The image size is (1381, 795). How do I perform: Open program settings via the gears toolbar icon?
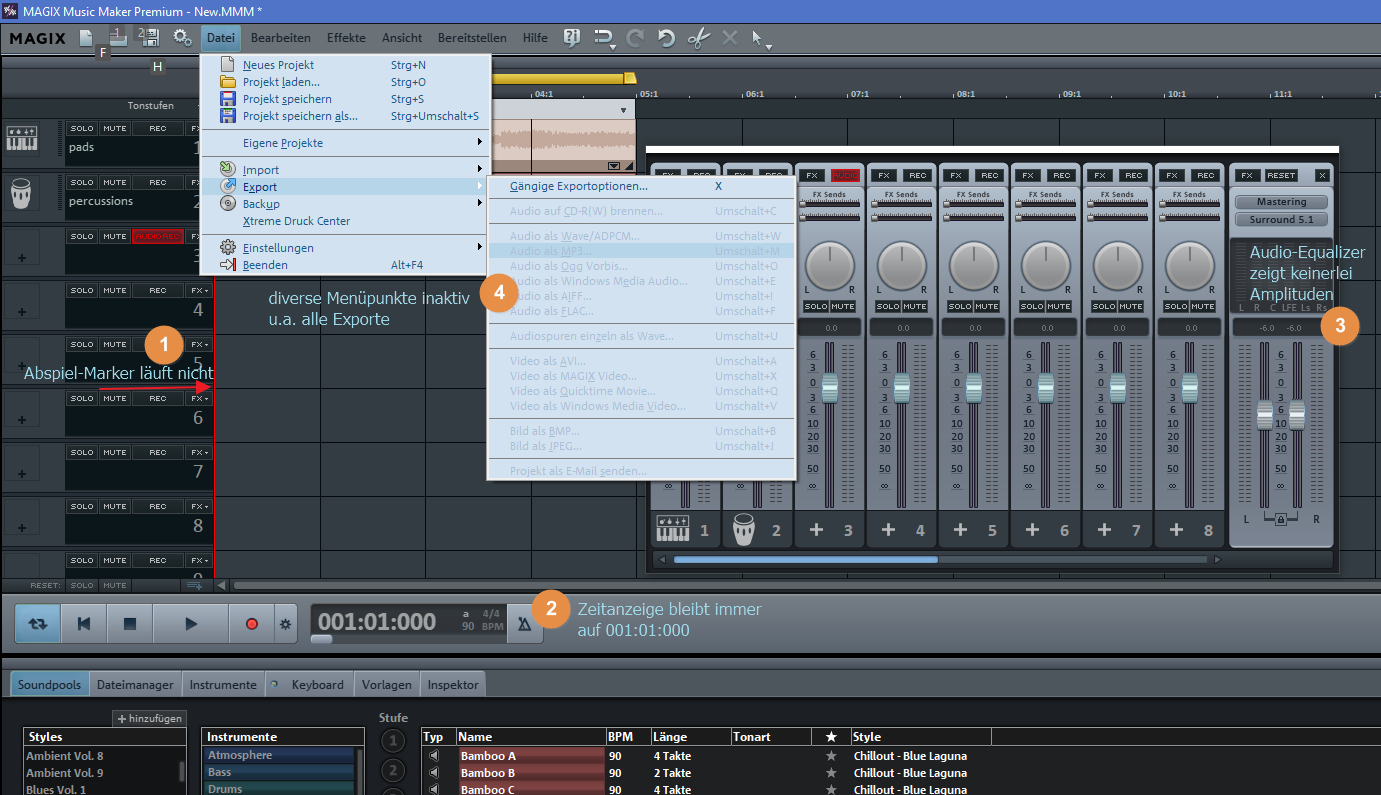pos(182,38)
